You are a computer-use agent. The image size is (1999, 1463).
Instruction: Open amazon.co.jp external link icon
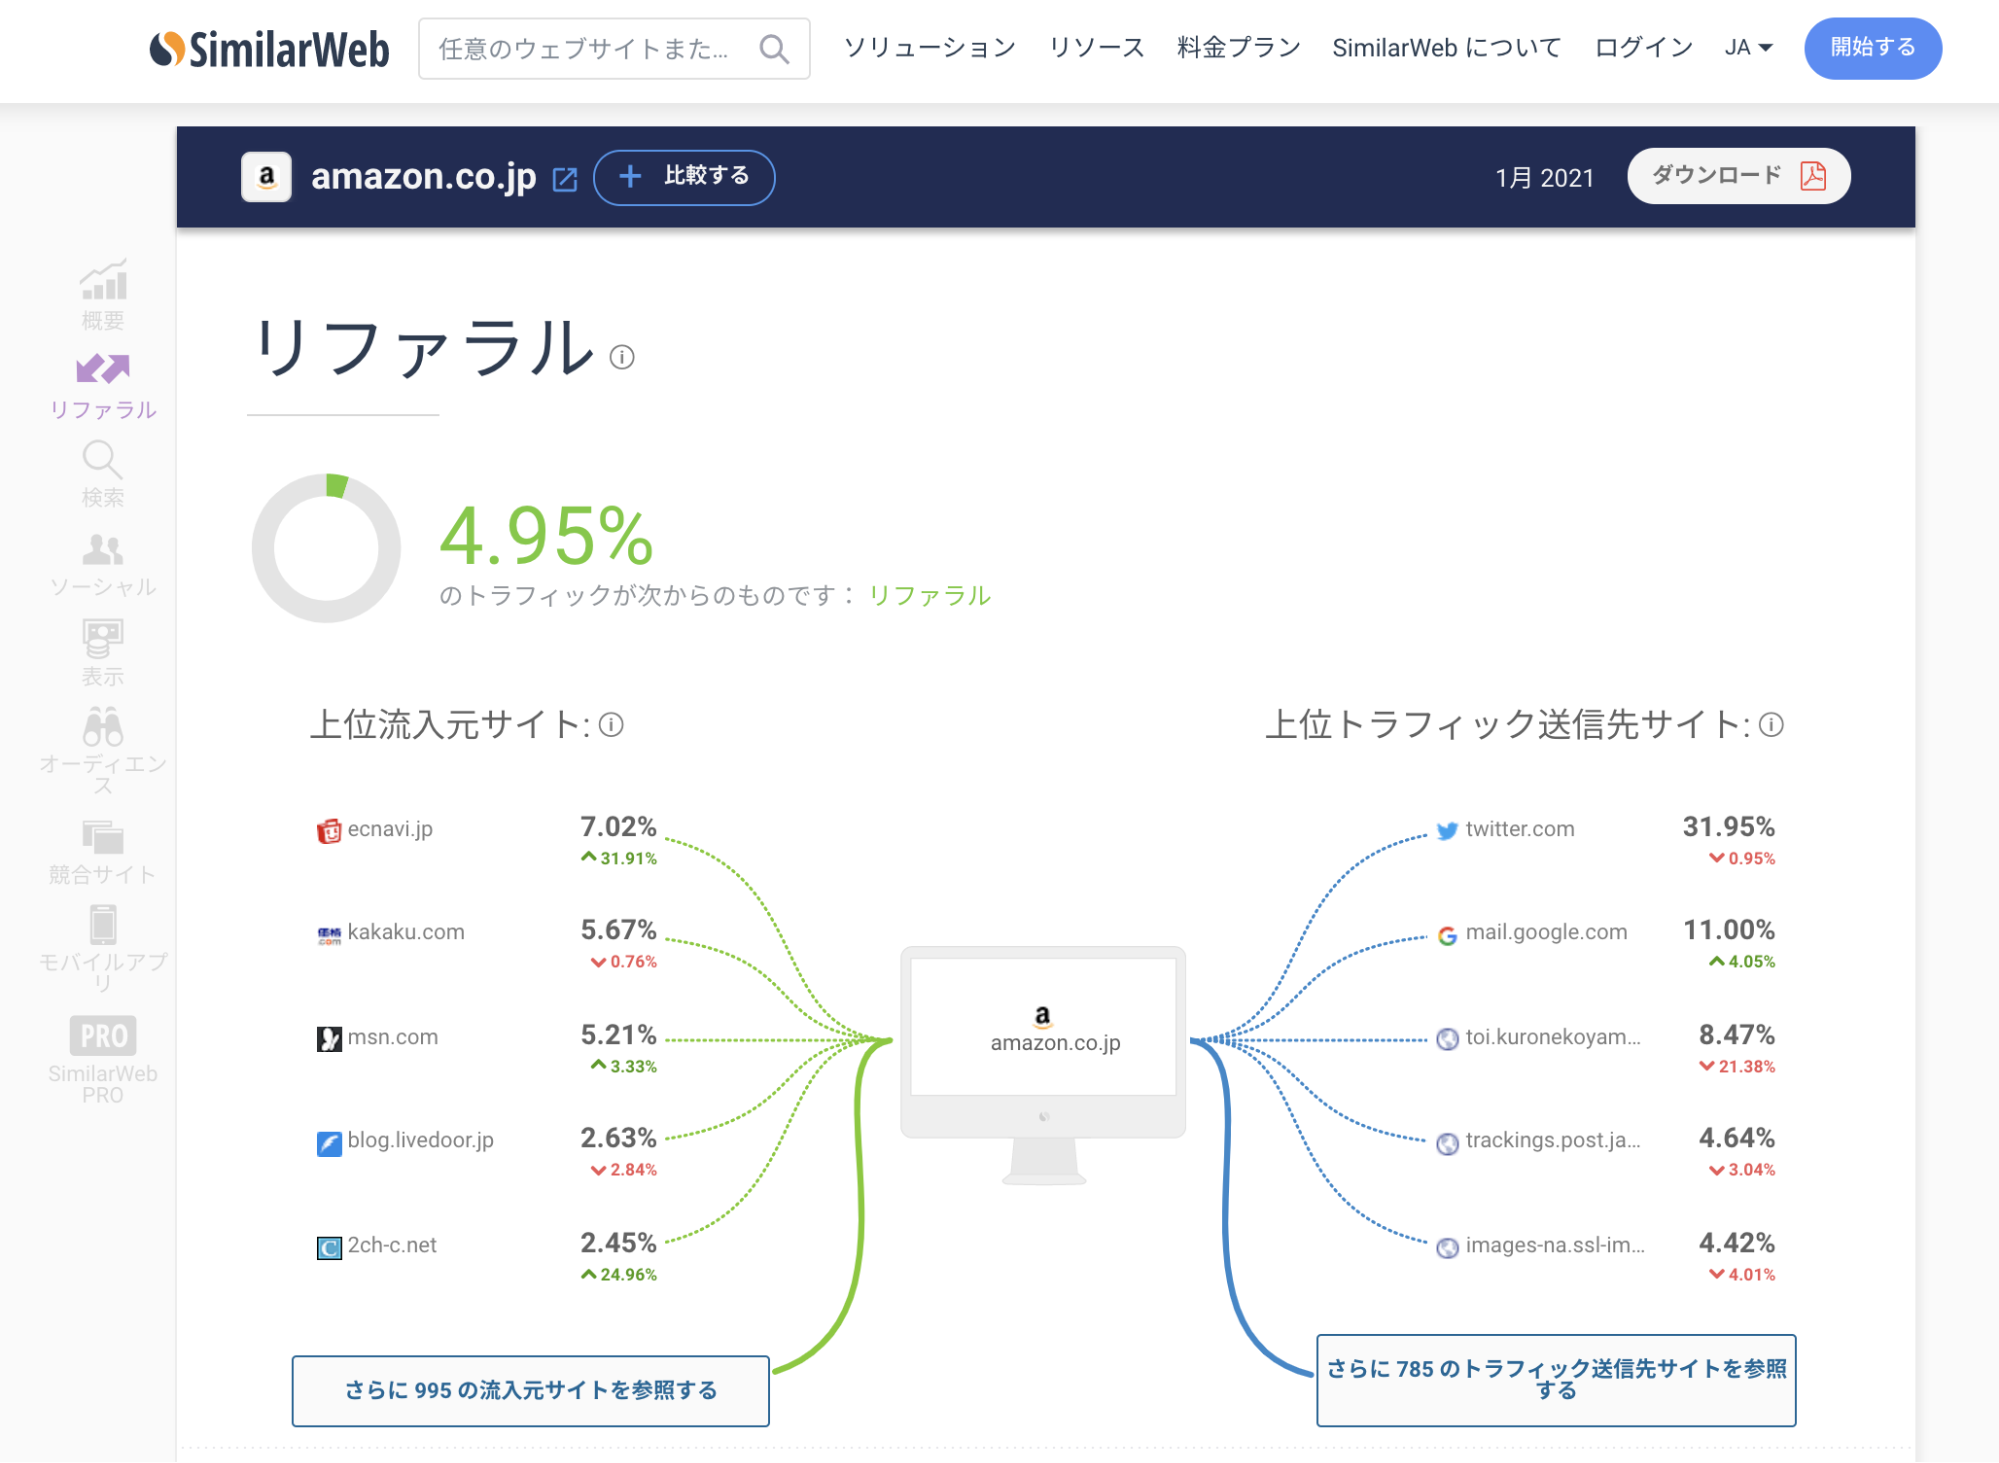pyautogui.click(x=565, y=179)
